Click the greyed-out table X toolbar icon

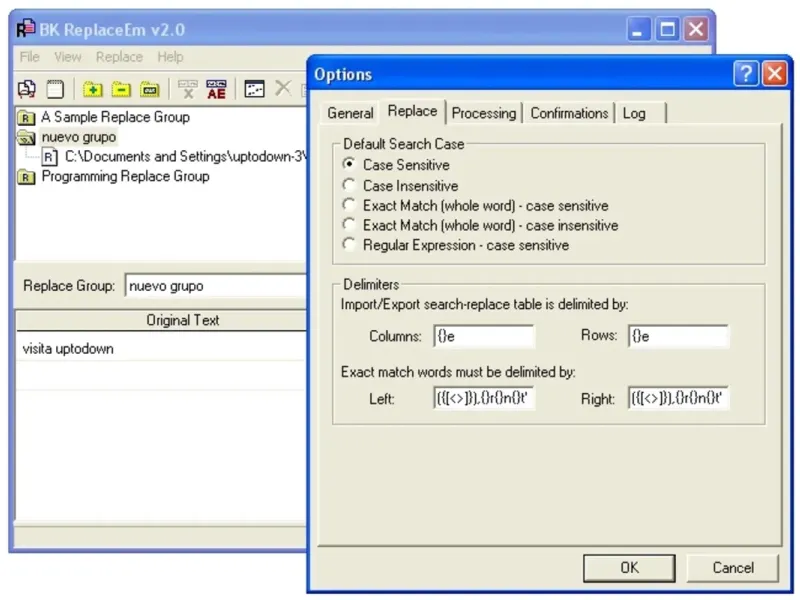pyautogui.click(x=188, y=89)
